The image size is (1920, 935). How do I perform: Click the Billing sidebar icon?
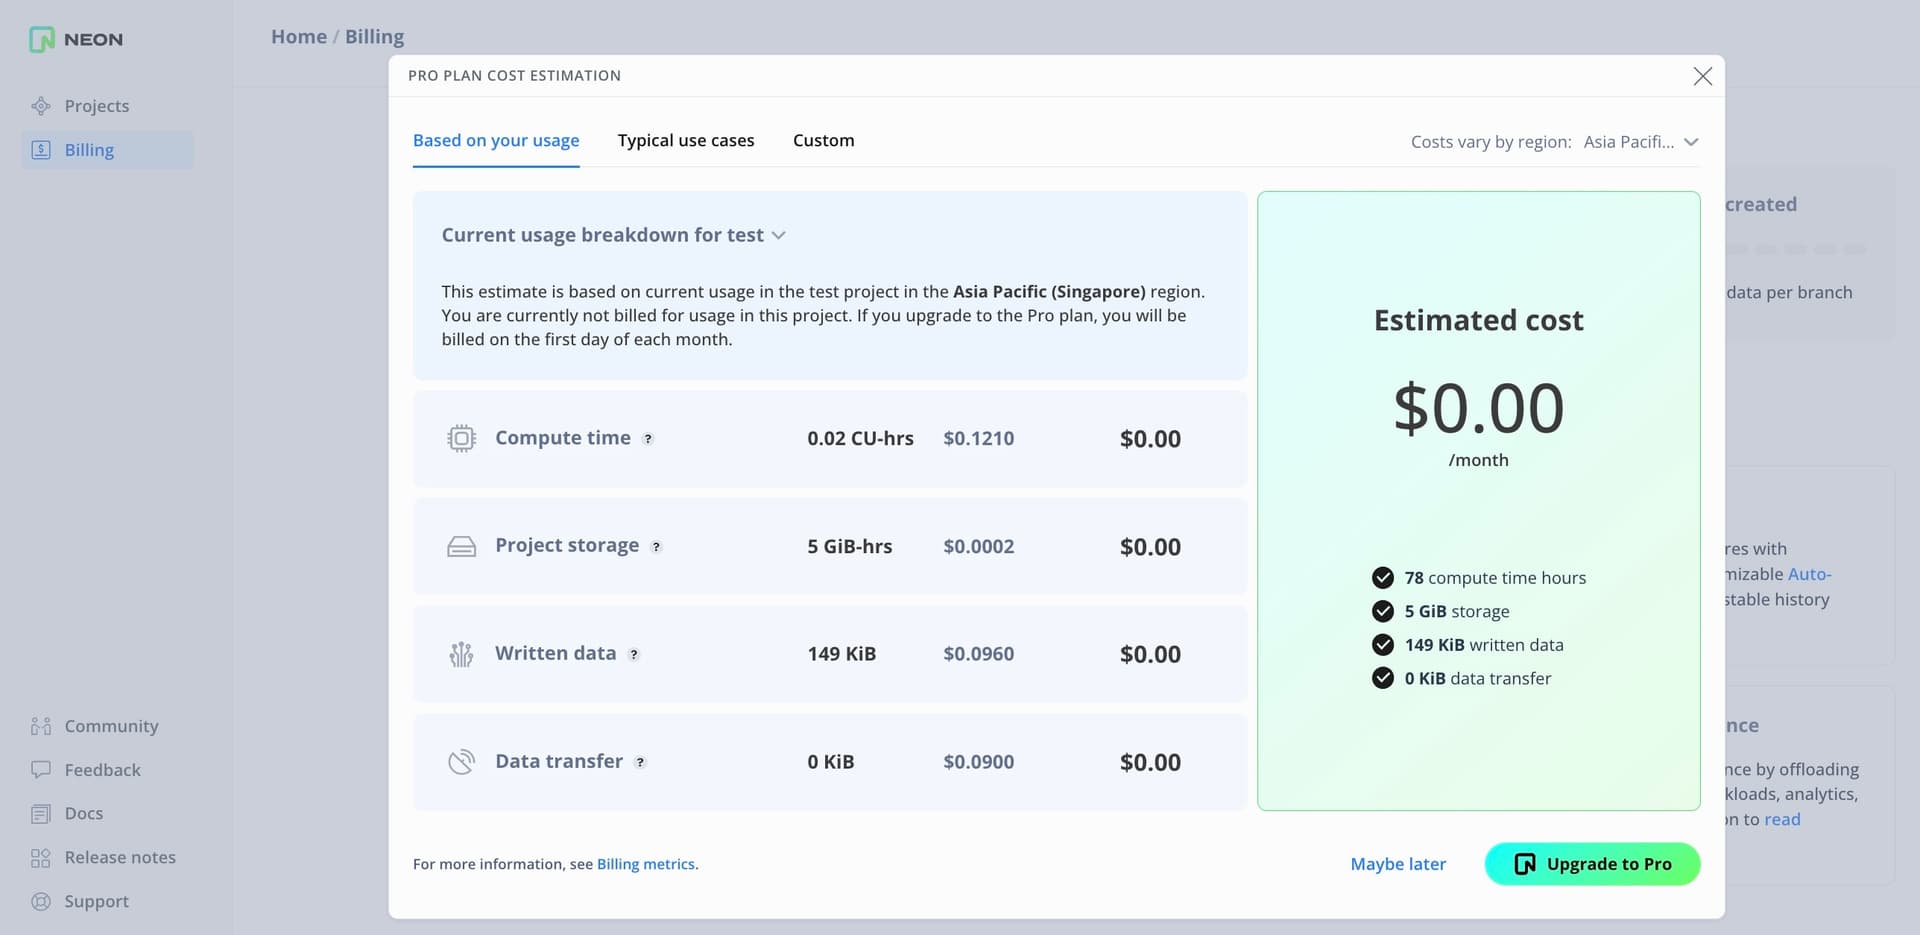tap(39, 149)
